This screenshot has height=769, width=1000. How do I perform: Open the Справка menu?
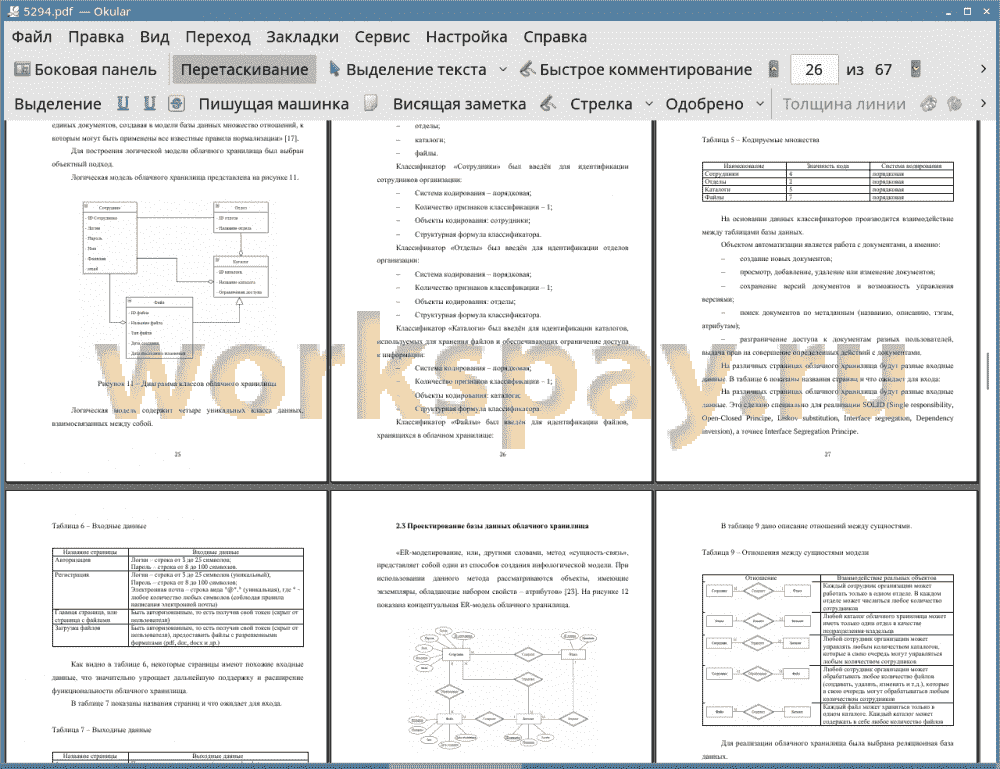[555, 37]
